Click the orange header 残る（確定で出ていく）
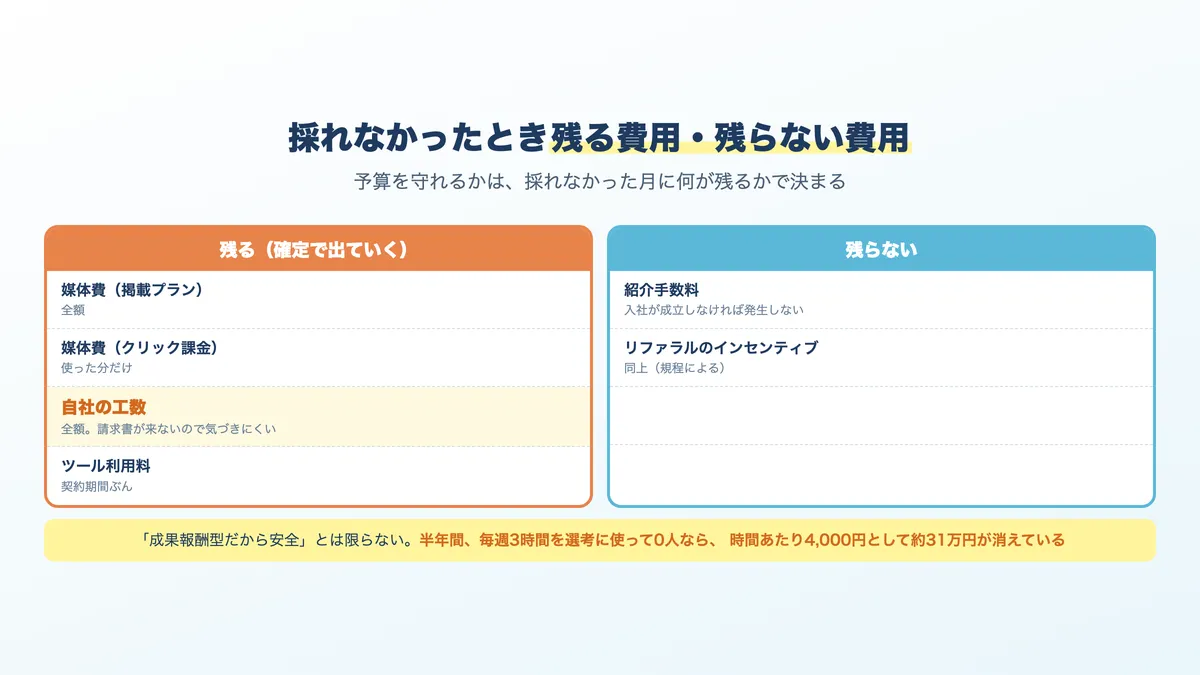The width and height of the screenshot is (1200, 675). [x=319, y=249]
